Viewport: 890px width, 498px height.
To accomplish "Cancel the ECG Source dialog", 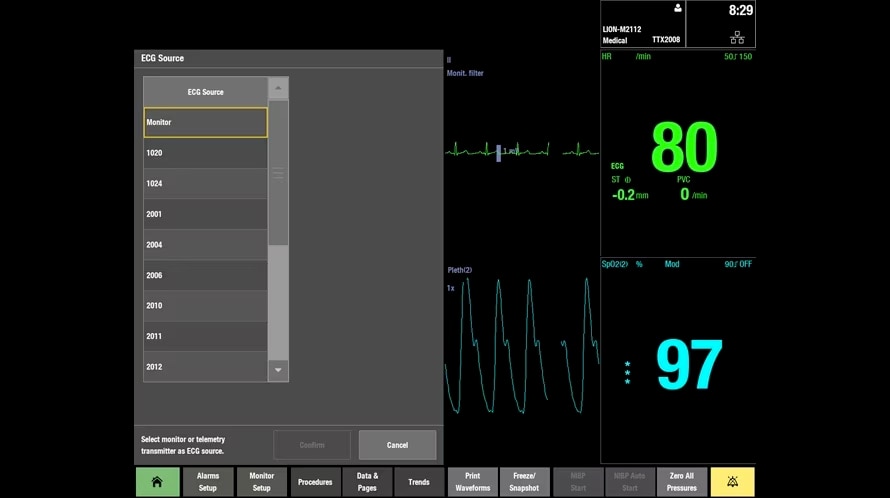I will pyautogui.click(x=397, y=445).
